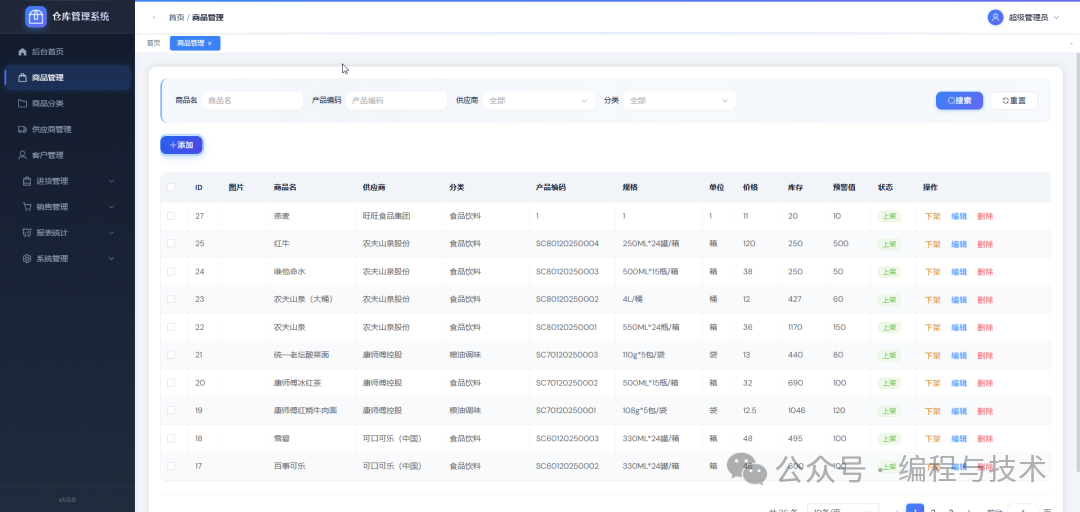Click the 库存 column header

pyautogui.click(x=796, y=187)
